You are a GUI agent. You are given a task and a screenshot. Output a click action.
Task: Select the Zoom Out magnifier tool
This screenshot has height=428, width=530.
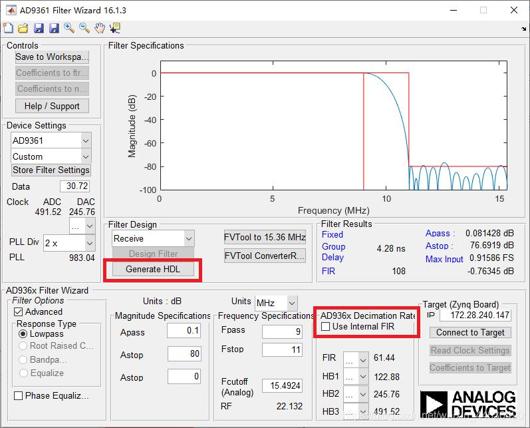tap(84, 28)
